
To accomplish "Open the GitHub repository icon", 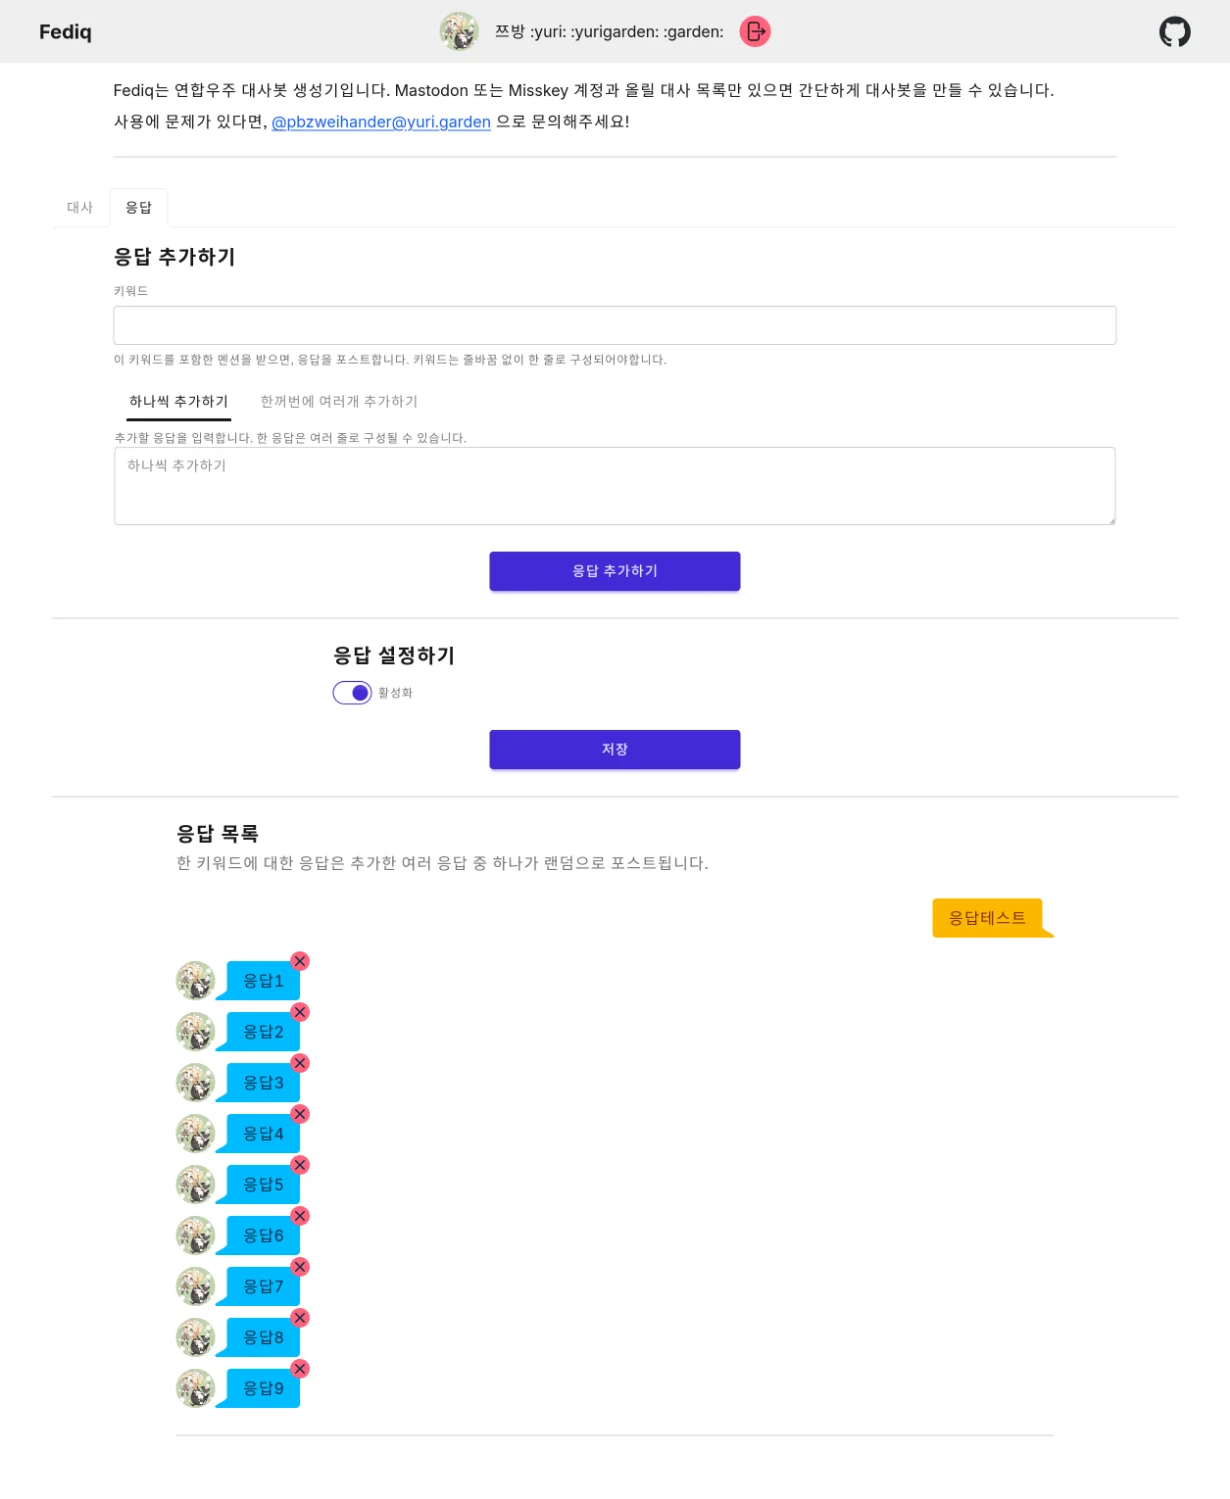I will coord(1174,32).
